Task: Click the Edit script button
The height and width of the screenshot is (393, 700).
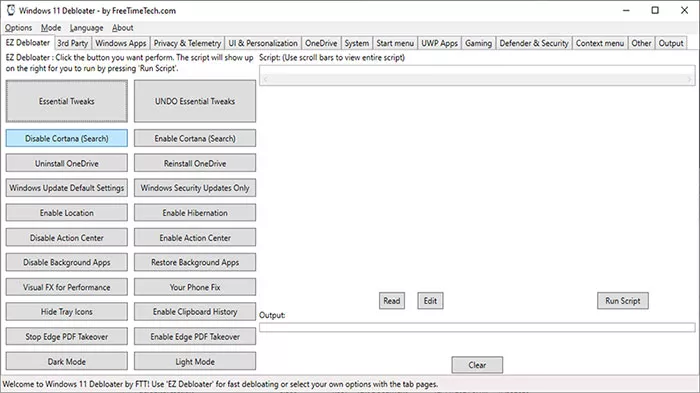Action: 430,301
